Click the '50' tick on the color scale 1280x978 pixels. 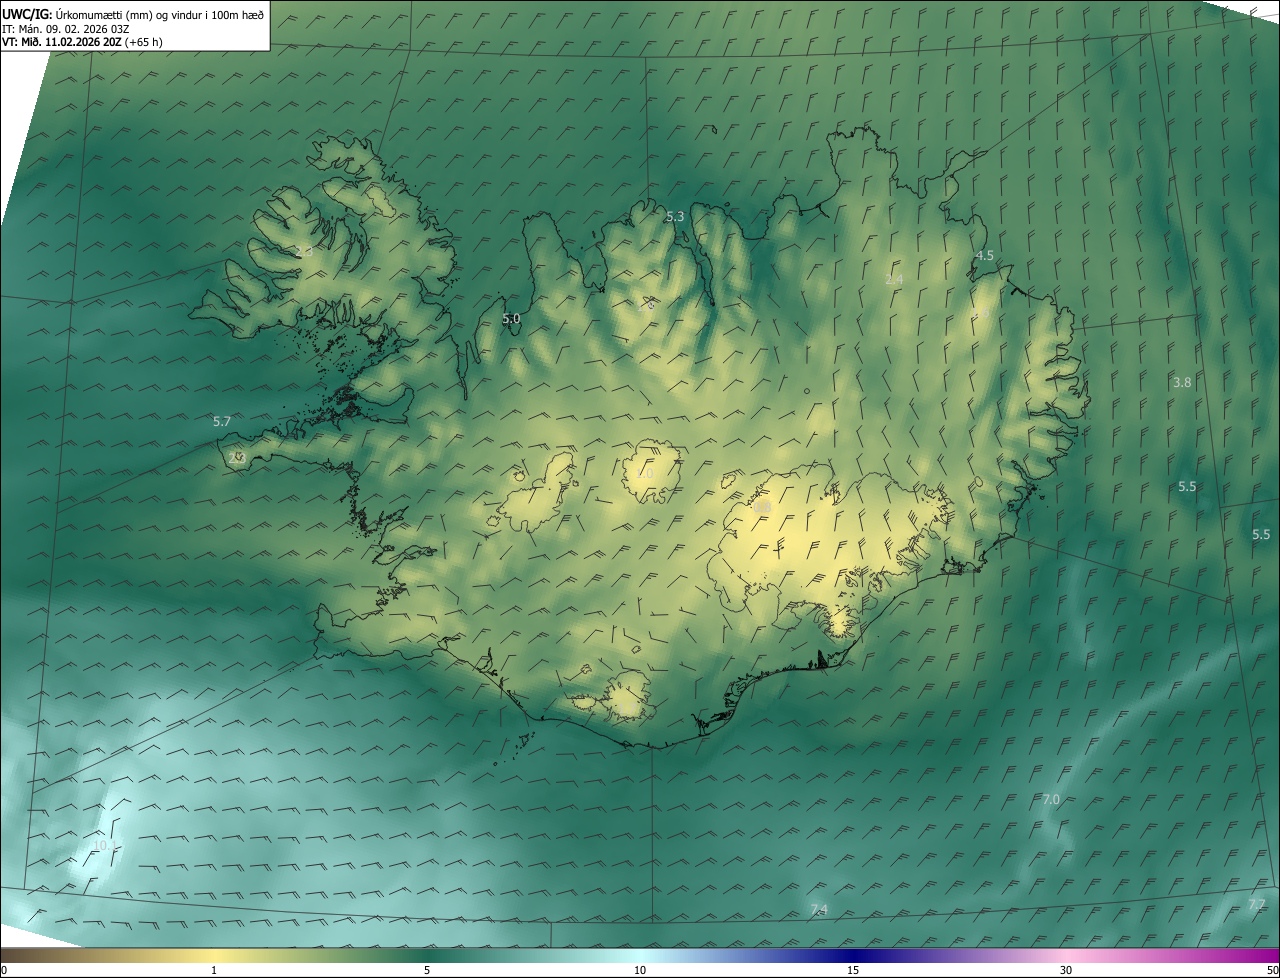(x=1272, y=970)
